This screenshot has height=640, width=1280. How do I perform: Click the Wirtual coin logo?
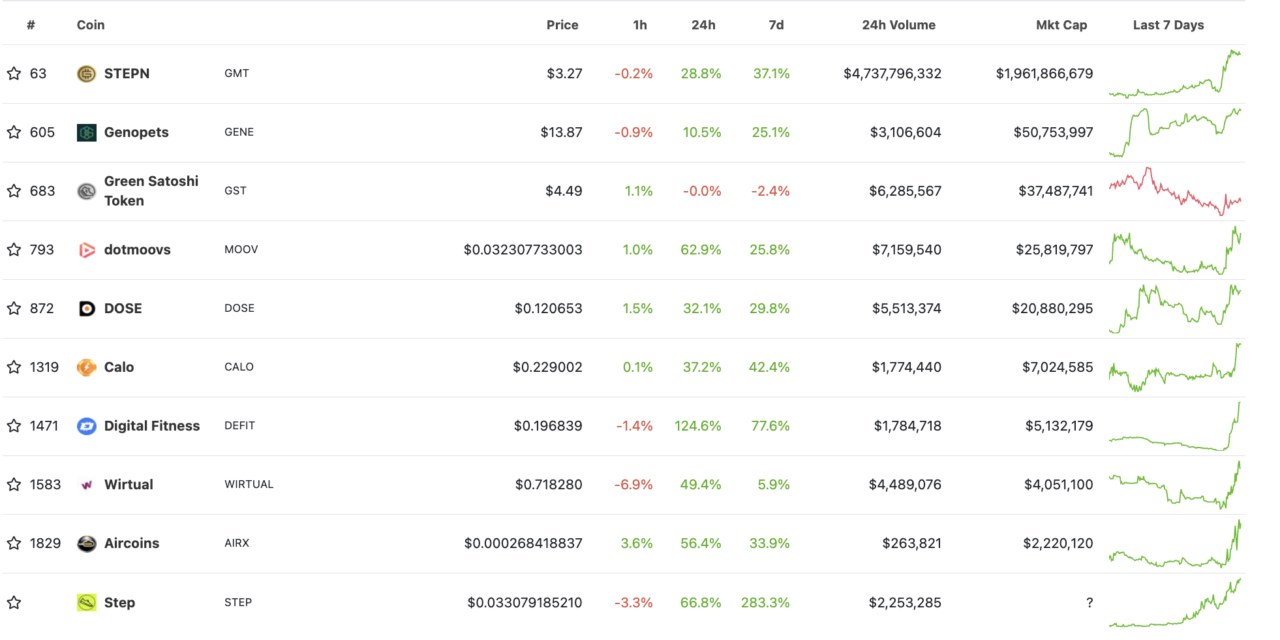point(86,484)
